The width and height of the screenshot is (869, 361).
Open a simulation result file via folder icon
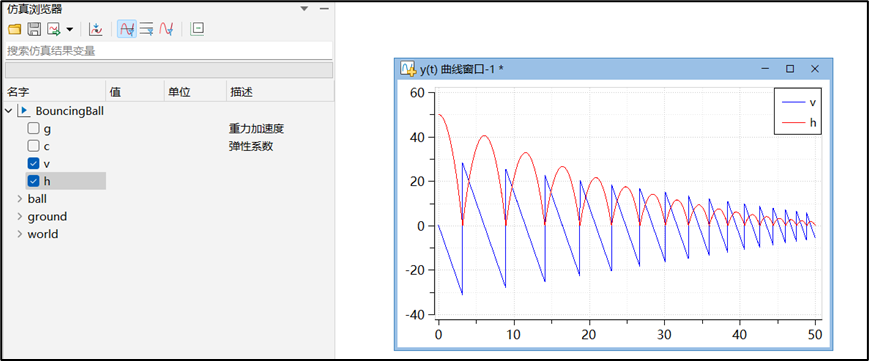(14, 29)
